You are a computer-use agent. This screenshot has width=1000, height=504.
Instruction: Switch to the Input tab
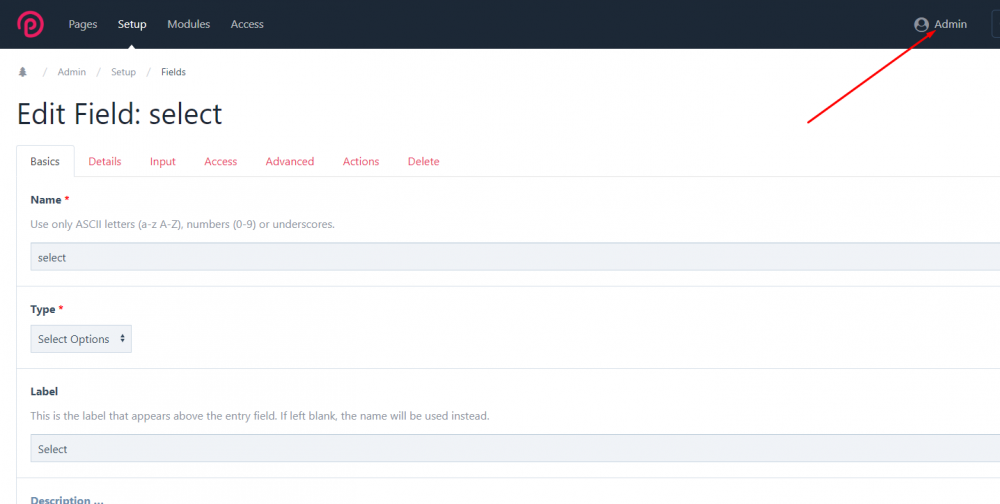[163, 161]
